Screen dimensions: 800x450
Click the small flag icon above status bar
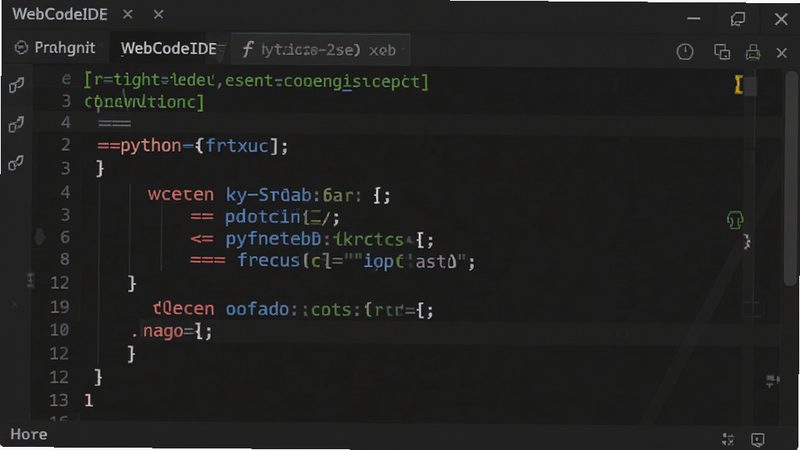click(772, 381)
